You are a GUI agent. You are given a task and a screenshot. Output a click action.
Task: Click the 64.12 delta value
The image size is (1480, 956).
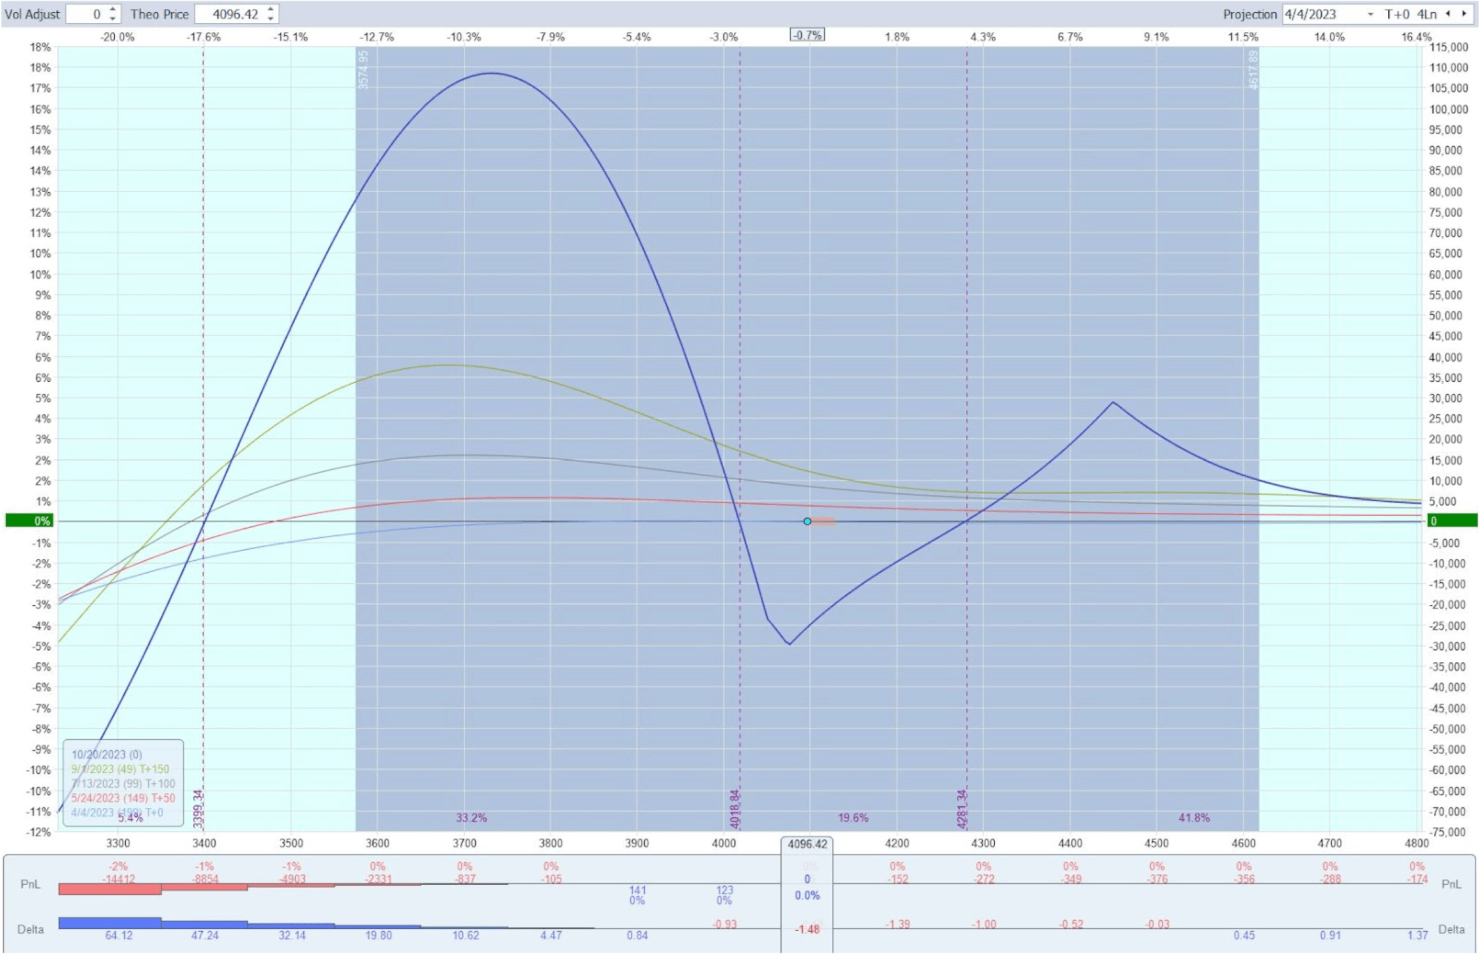[x=118, y=936]
